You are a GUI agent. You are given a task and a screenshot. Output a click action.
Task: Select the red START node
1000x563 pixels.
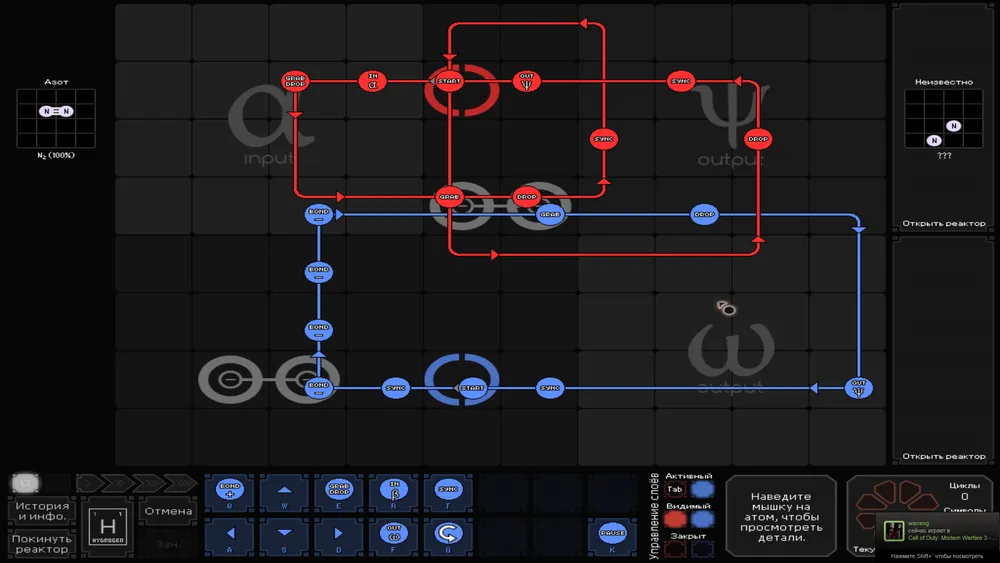[x=449, y=81]
